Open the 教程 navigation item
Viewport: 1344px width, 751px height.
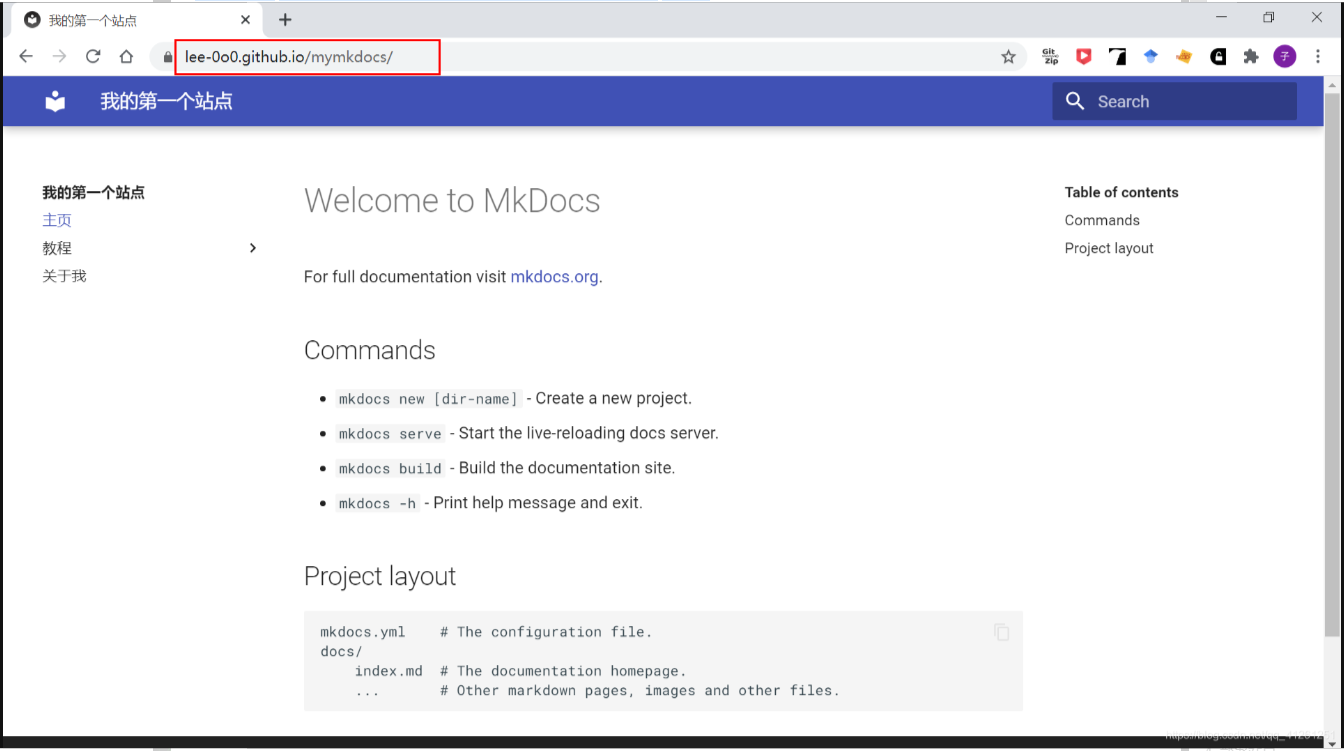pos(57,248)
